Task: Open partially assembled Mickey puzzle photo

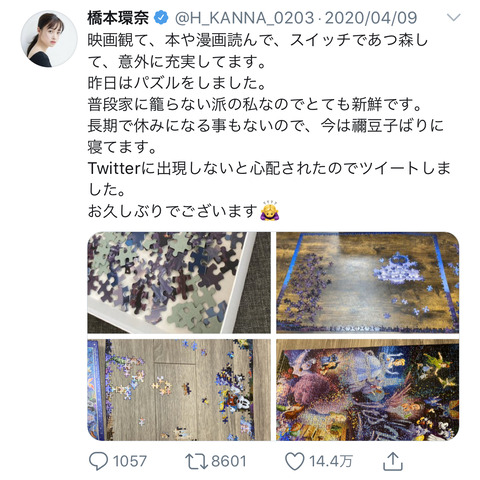Action: [x=179, y=390]
